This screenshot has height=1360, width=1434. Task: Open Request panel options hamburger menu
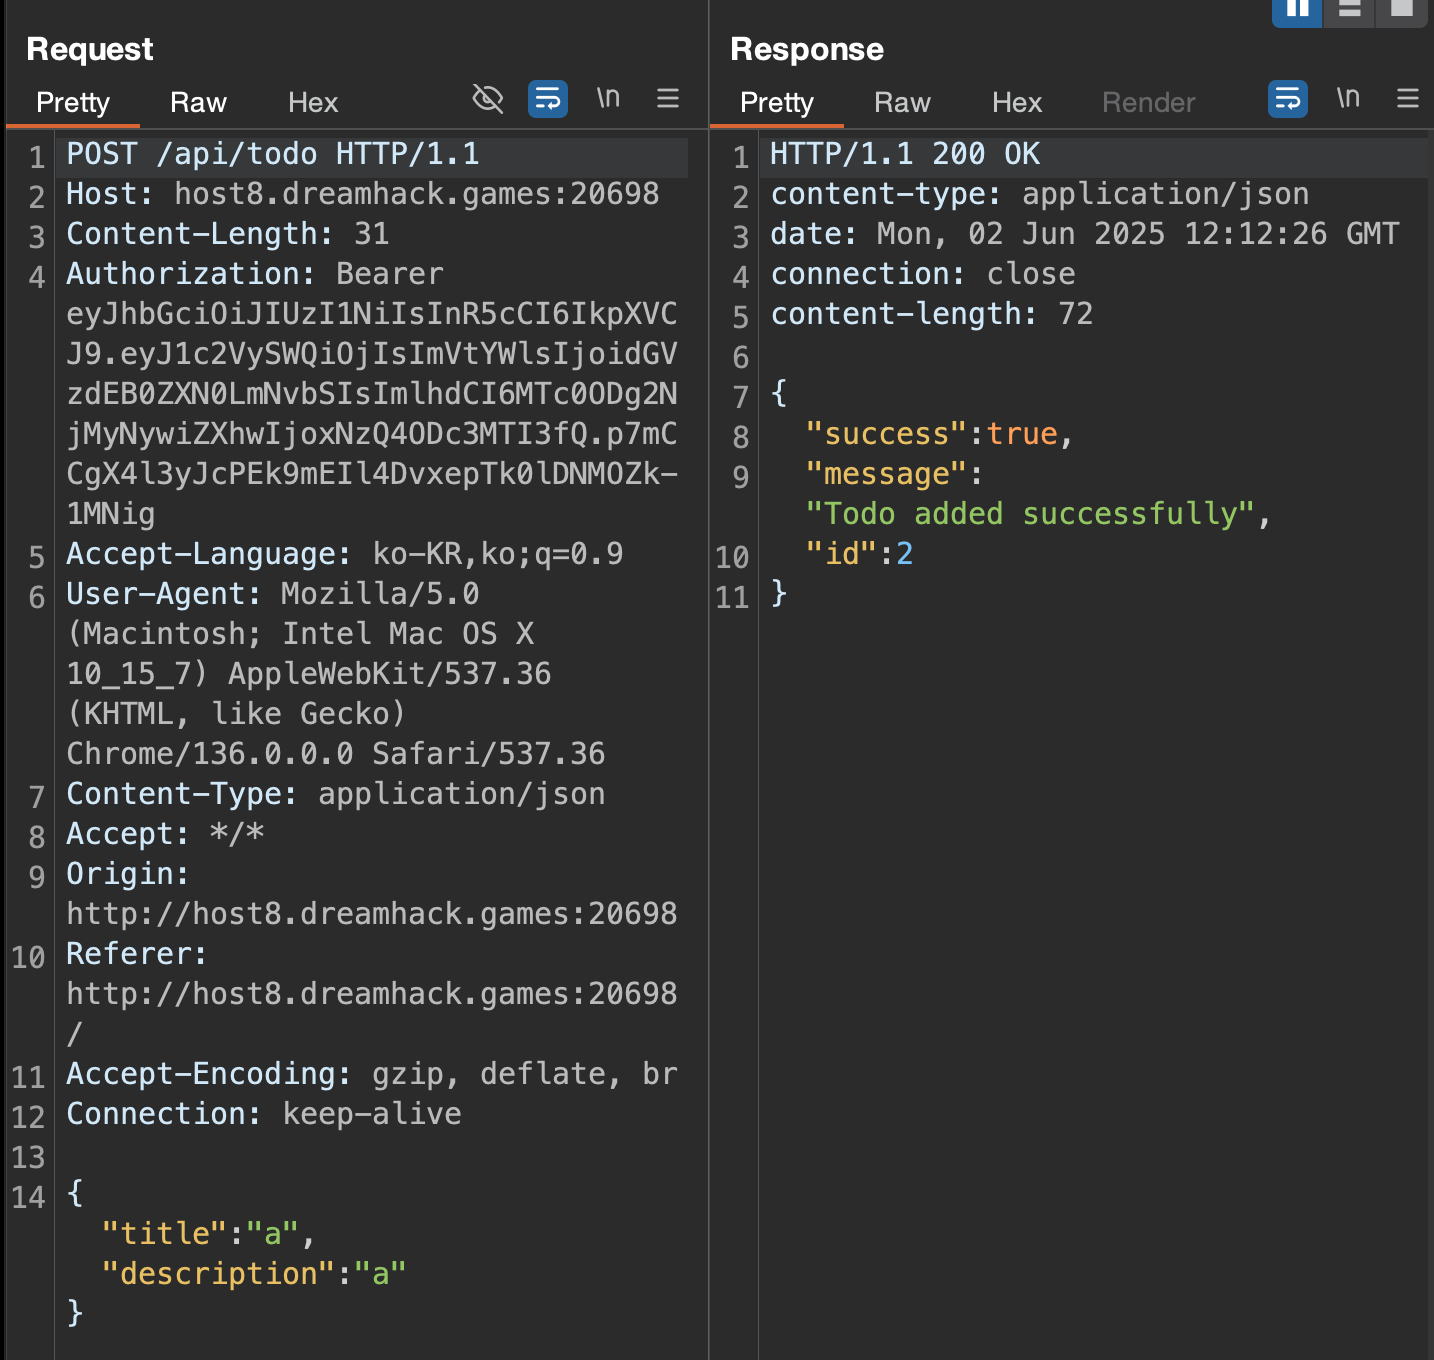668,98
